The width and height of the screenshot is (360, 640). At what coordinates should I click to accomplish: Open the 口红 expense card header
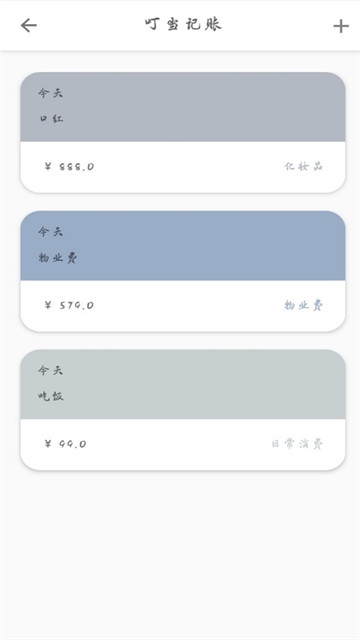(x=183, y=107)
